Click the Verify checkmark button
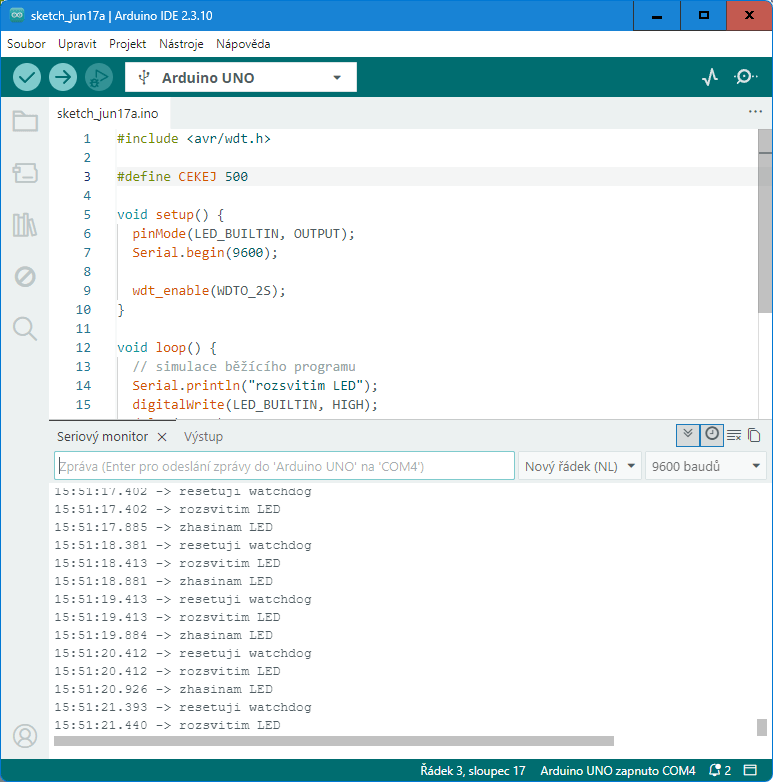This screenshot has width=773, height=782. pyautogui.click(x=26, y=77)
